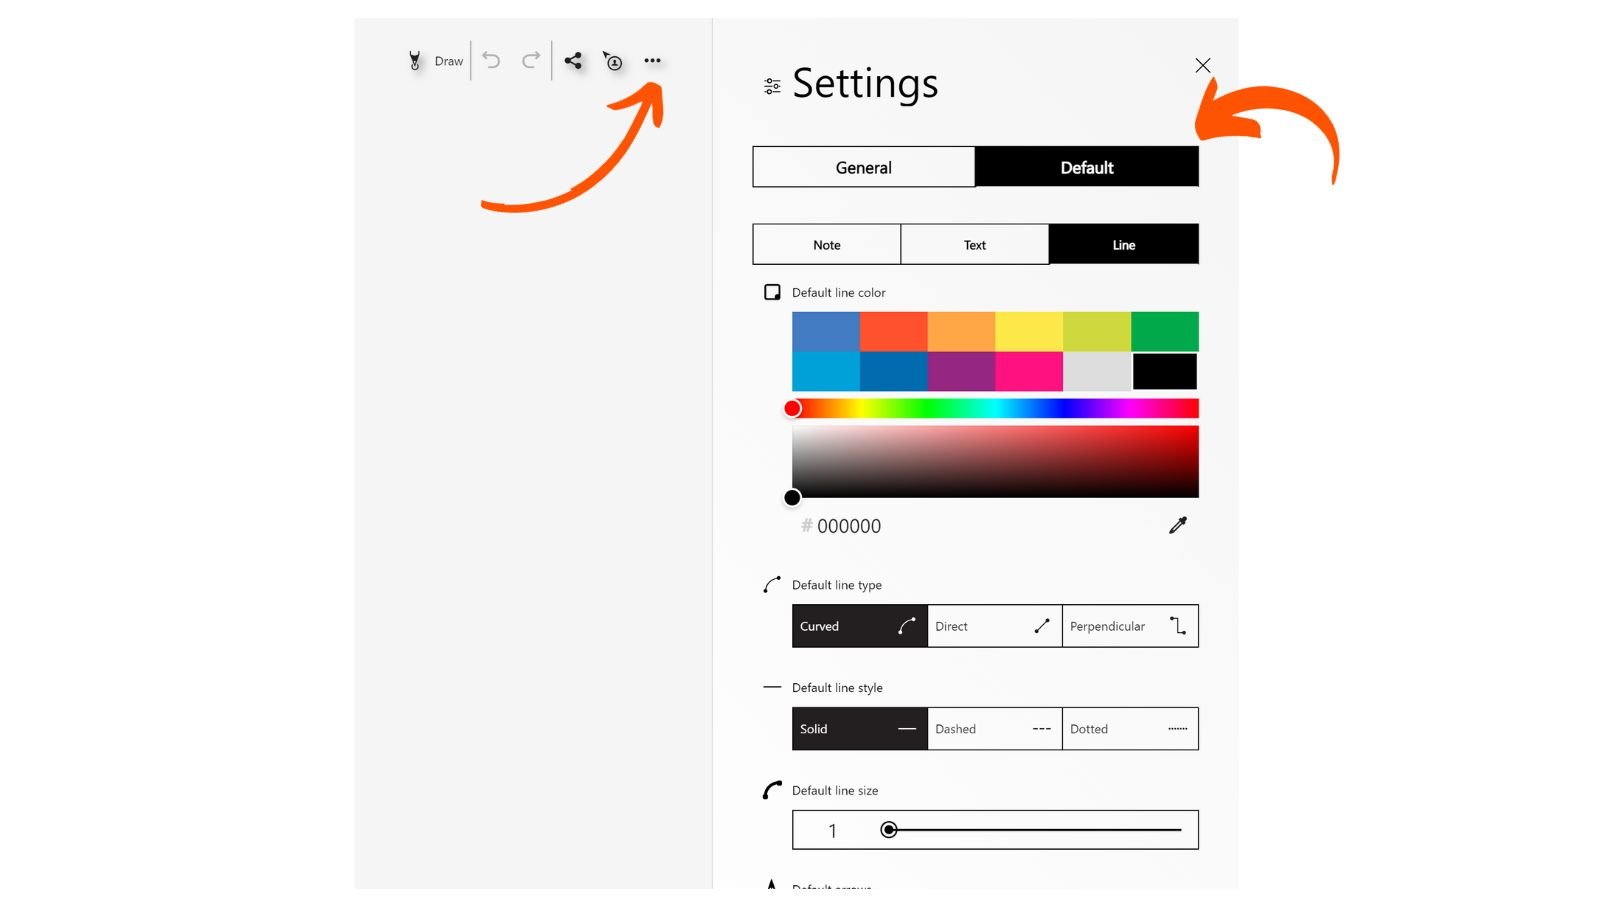This screenshot has height=900, width=1600.
Task: Click the presenter pointer icon
Action: 613,61
